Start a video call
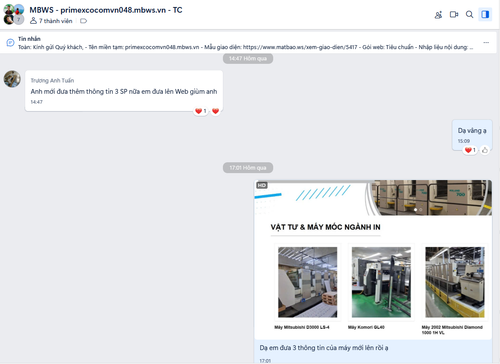 [454, 14]
